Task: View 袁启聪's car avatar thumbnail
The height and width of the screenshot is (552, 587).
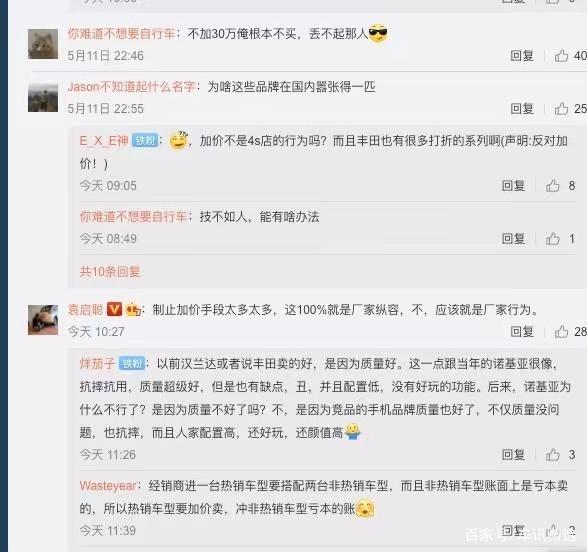Action: (43, 320)
